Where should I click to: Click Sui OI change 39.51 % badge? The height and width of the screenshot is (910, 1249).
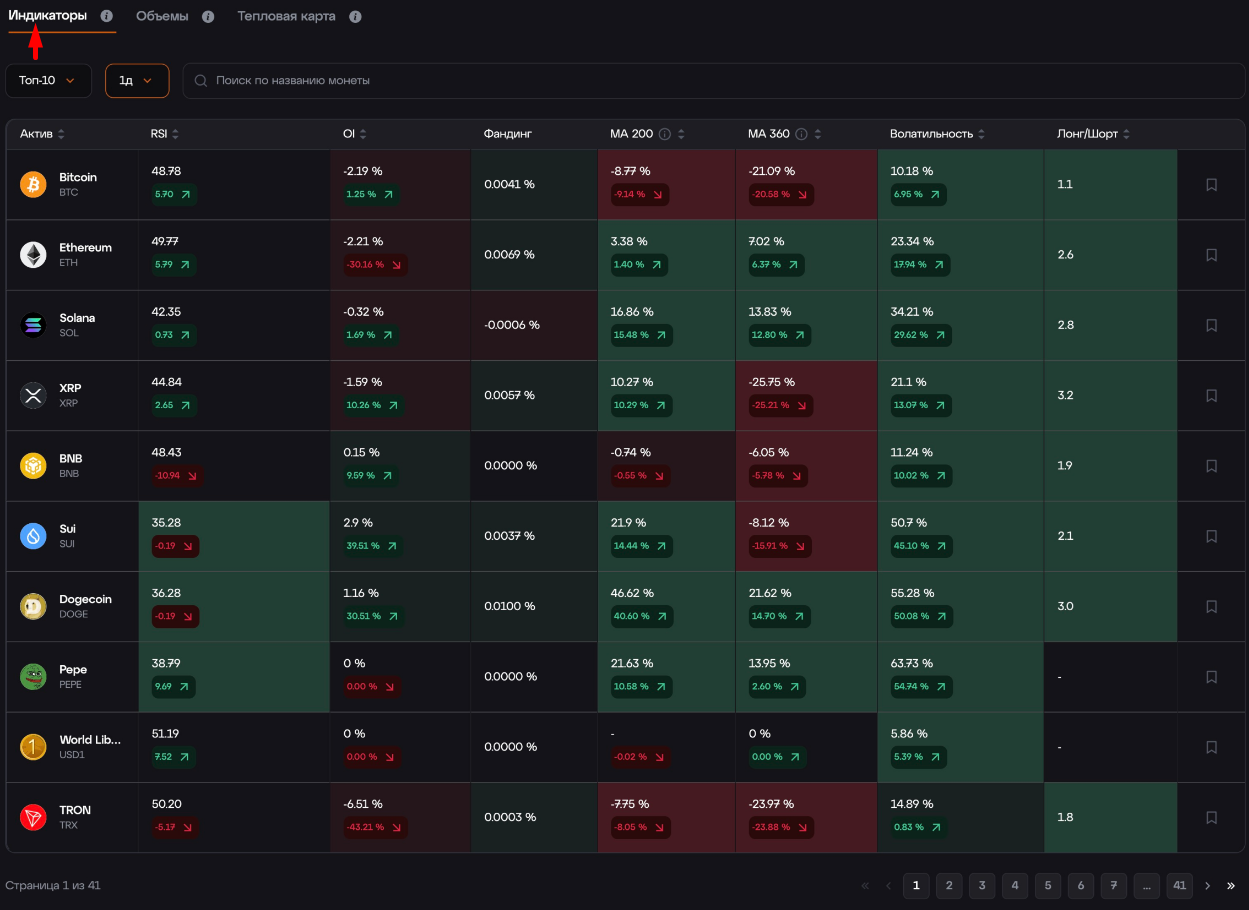coord(371,546)
